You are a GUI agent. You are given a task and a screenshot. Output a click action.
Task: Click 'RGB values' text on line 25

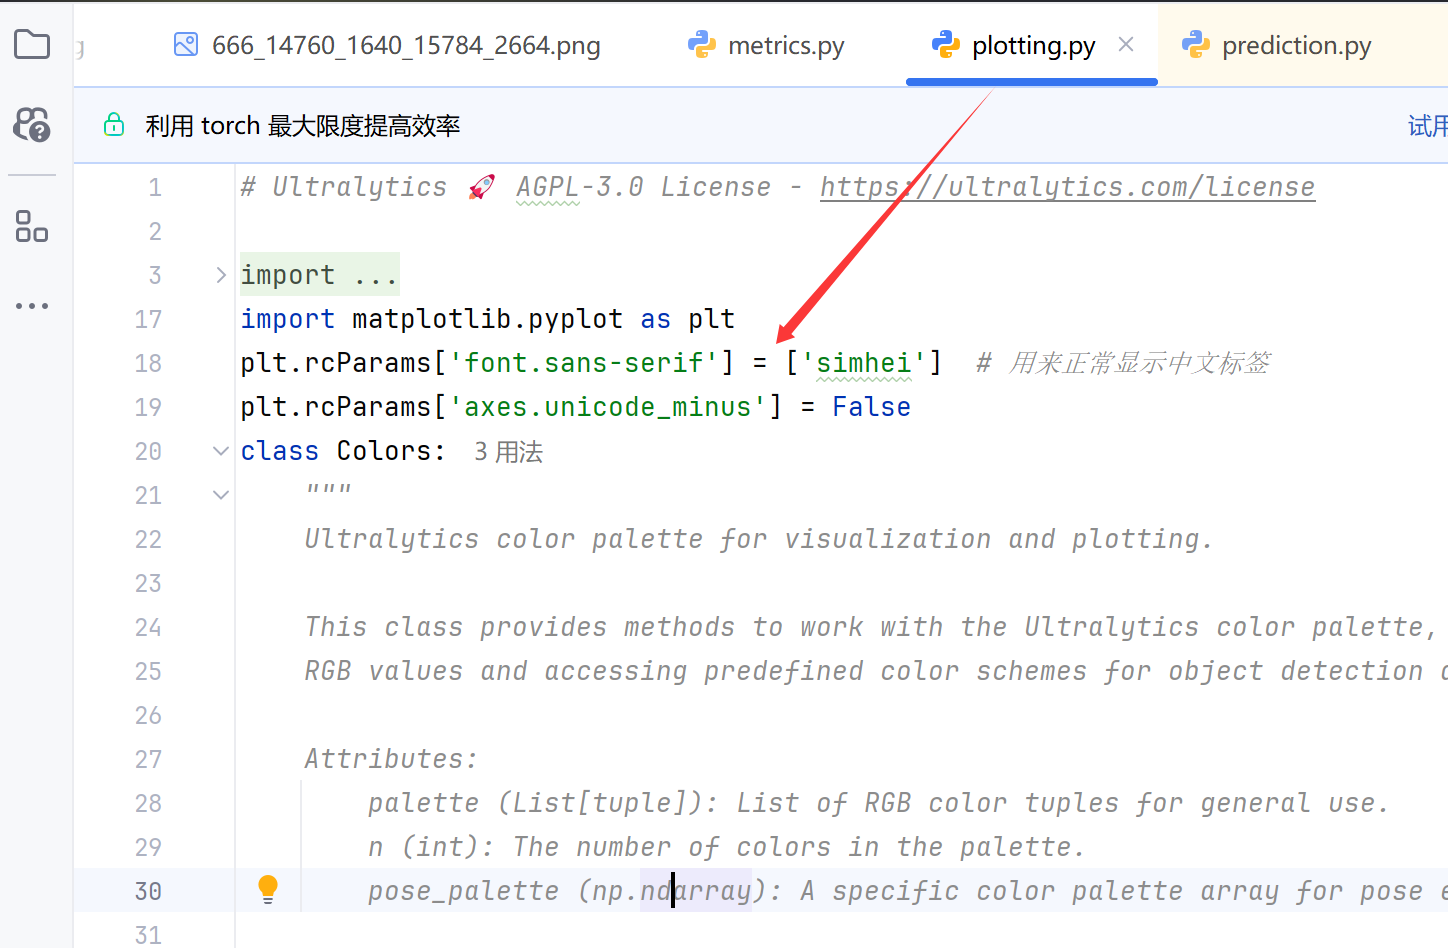point(384,671)
